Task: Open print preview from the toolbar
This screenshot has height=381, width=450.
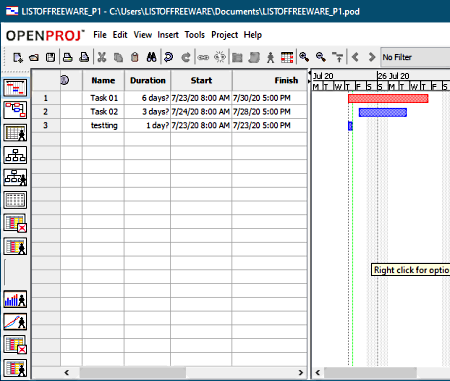Action: tap(84, 57)
